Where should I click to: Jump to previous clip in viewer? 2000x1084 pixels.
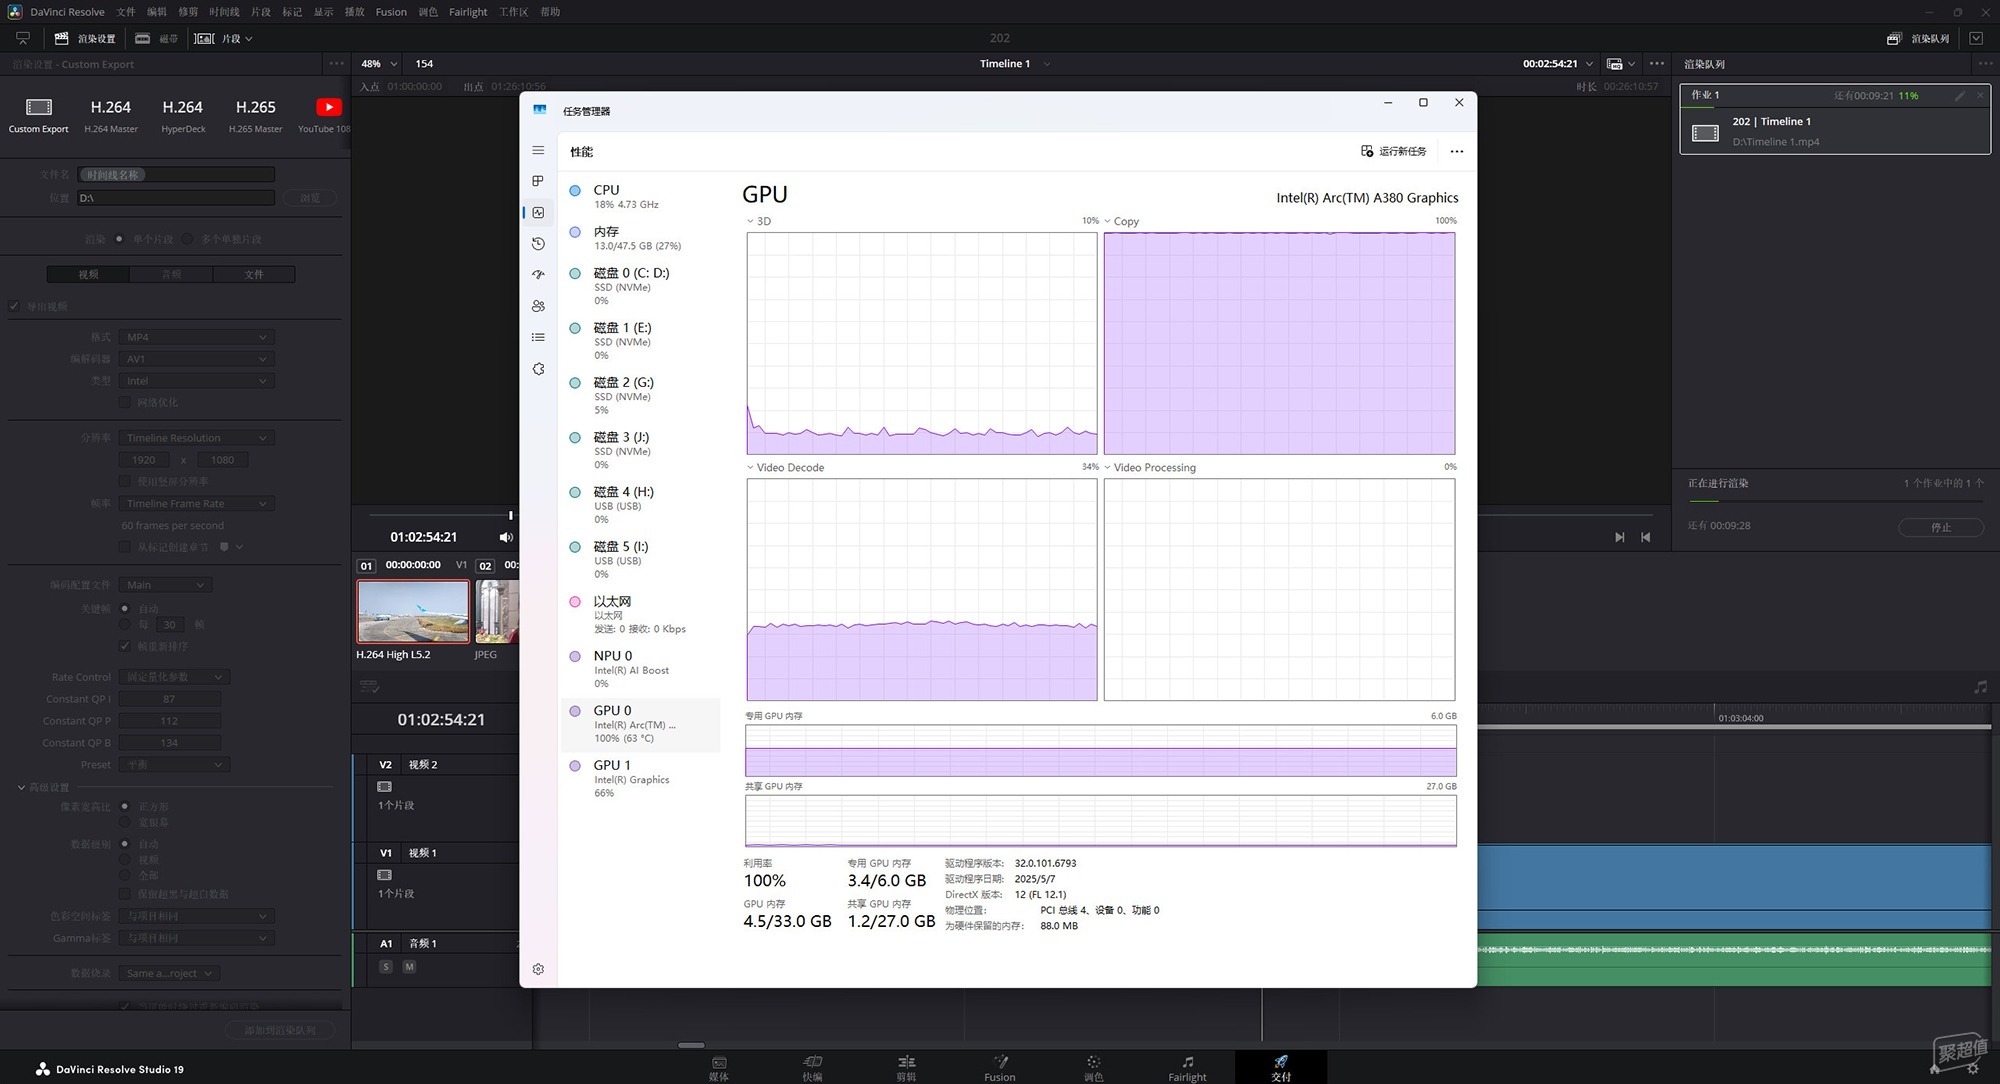(x=1646, y=537)
